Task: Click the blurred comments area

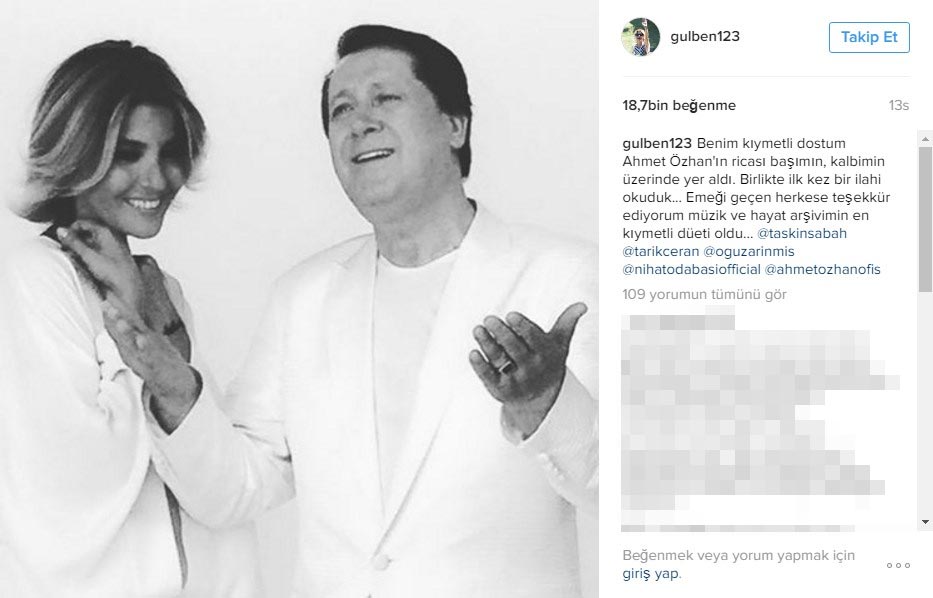Action: click(x=760, y=418)
